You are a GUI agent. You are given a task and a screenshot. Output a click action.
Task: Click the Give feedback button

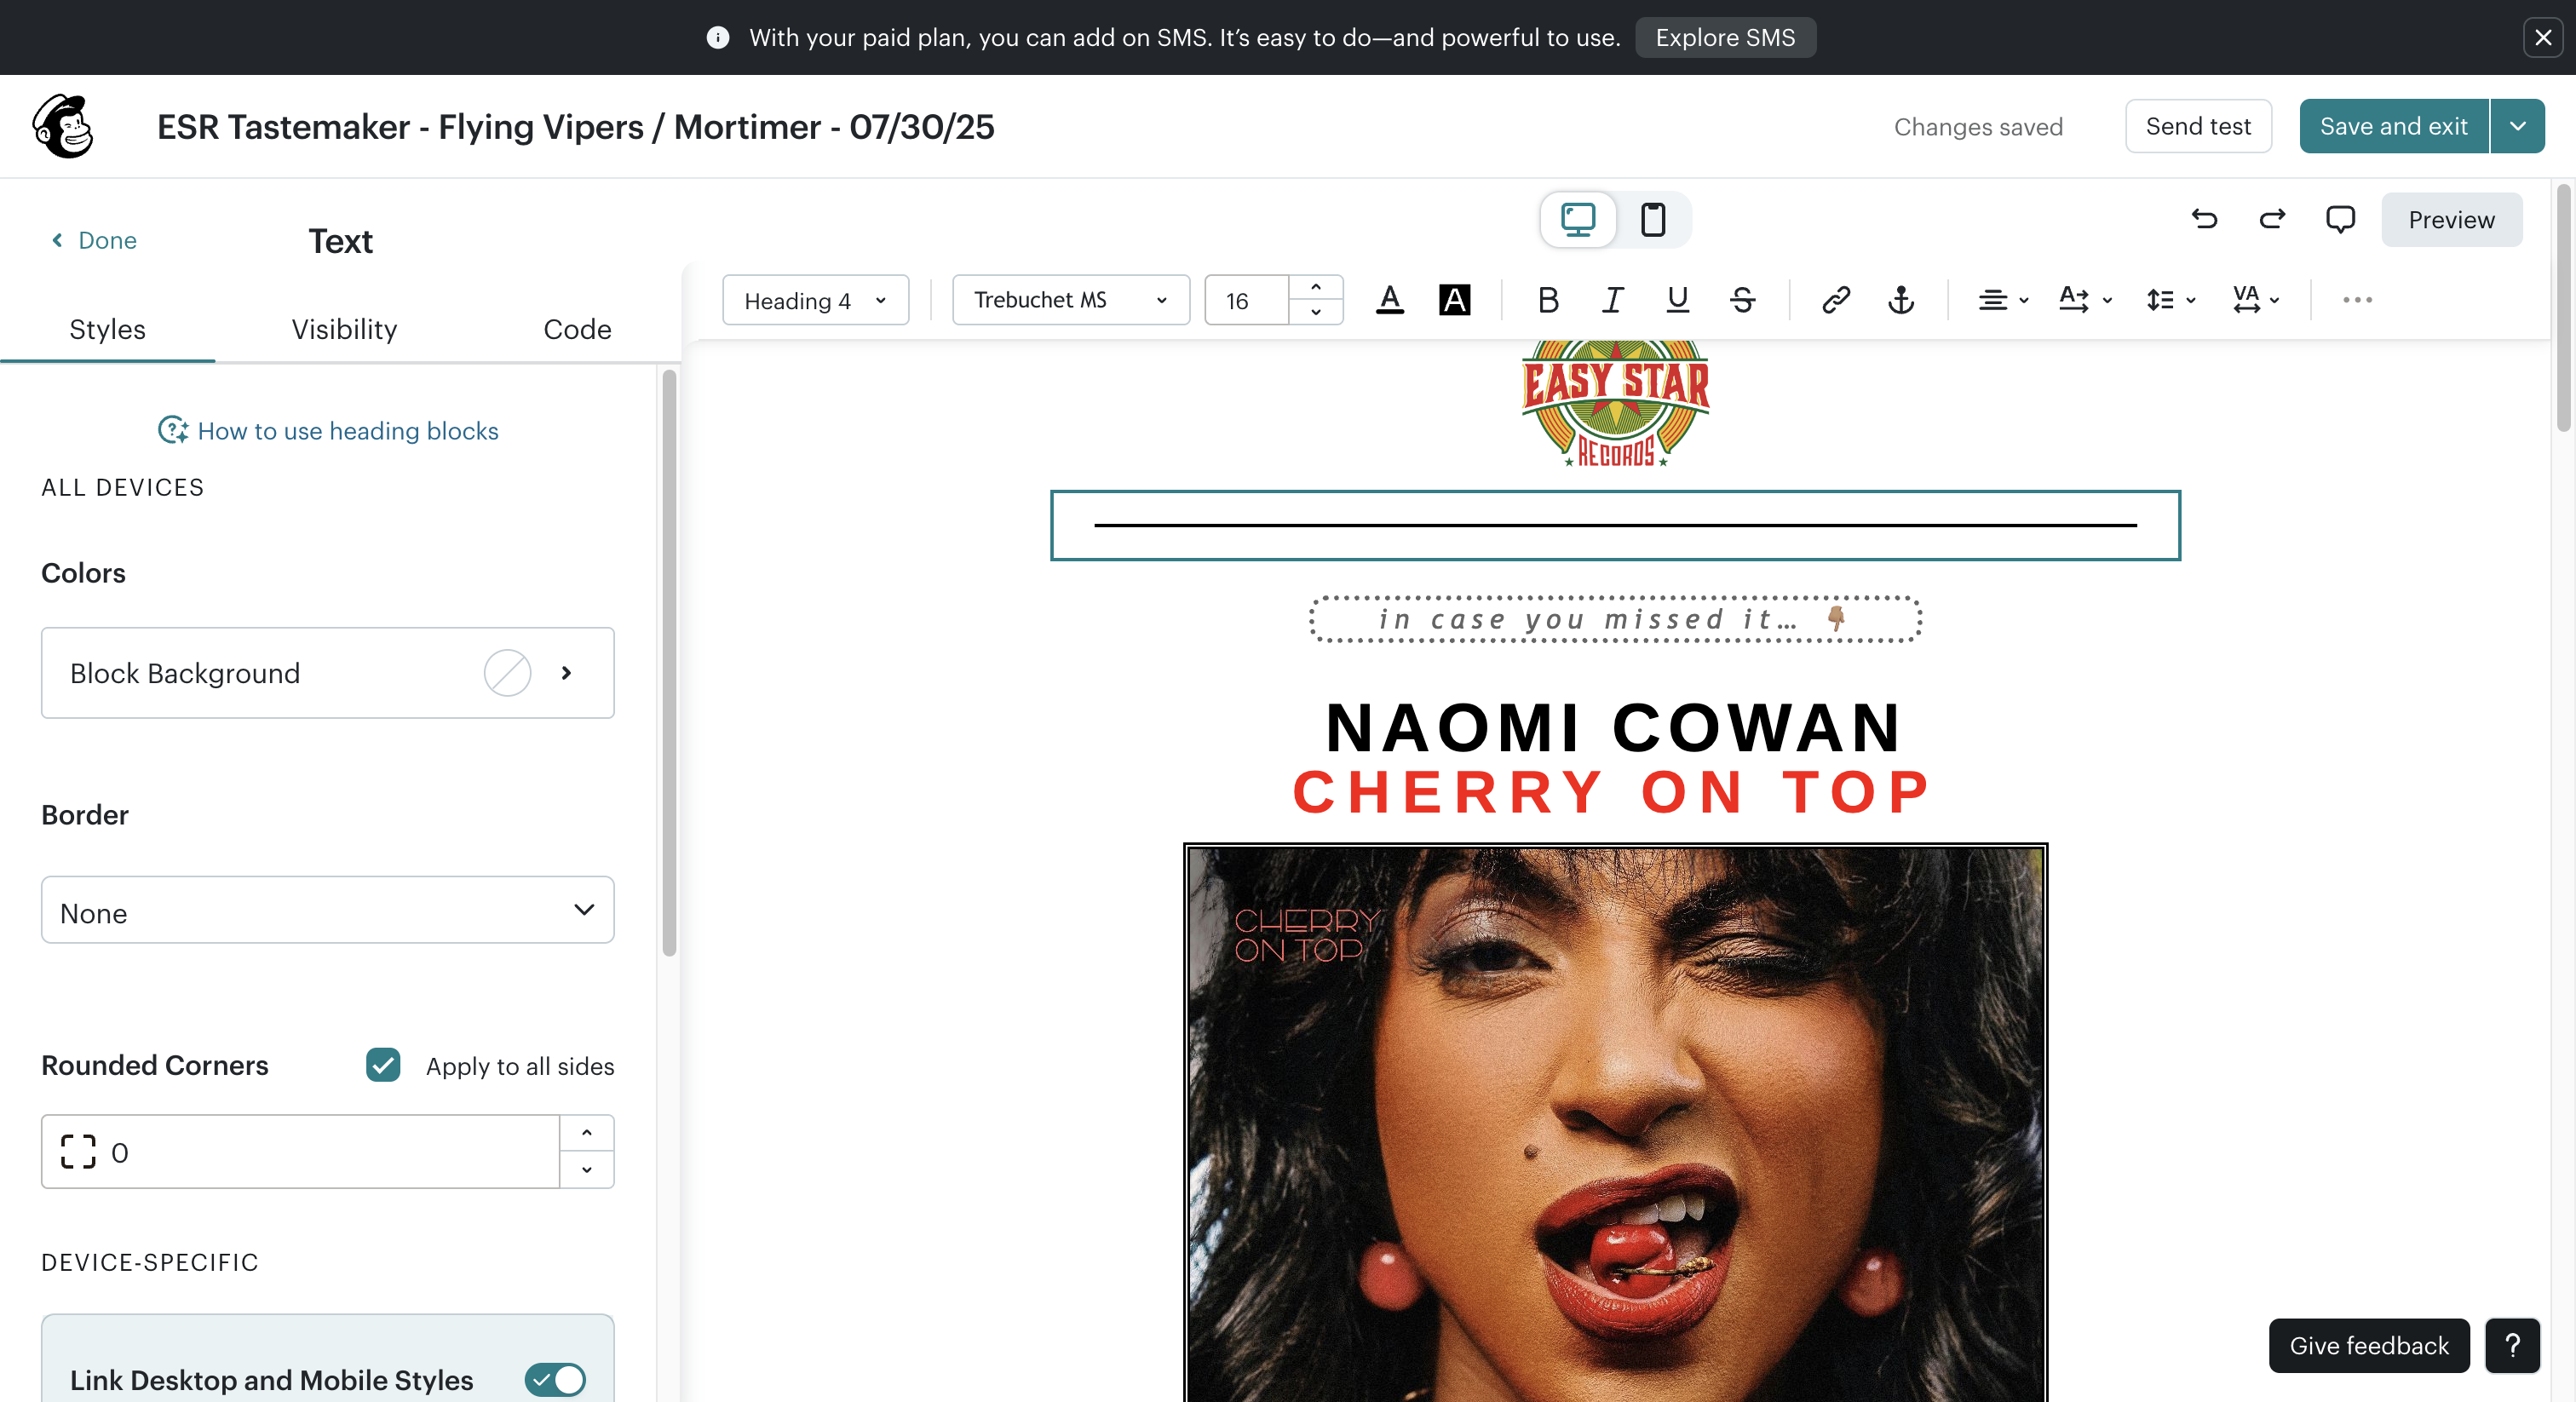2369,1346
